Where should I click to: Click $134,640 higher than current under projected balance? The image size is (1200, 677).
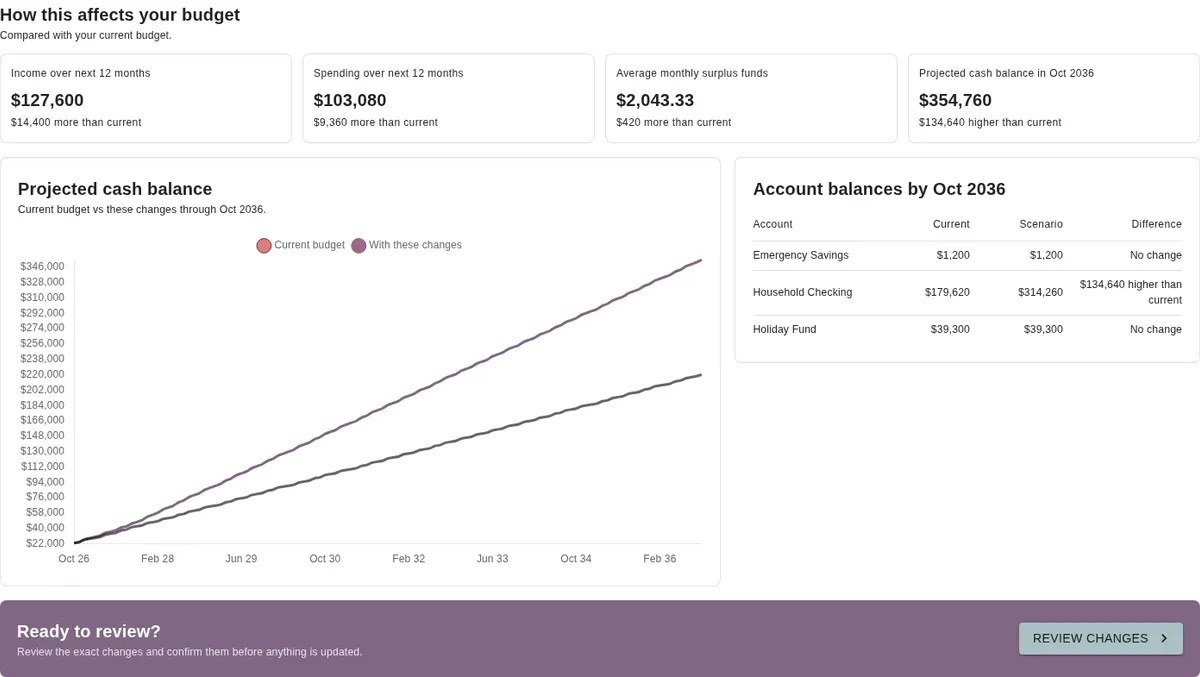pos(990,122)
